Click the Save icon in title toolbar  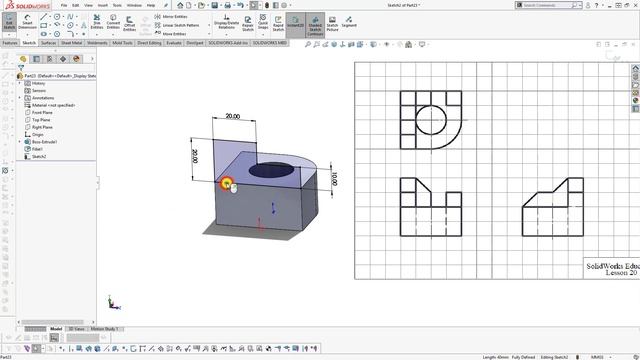click(214, 5)
